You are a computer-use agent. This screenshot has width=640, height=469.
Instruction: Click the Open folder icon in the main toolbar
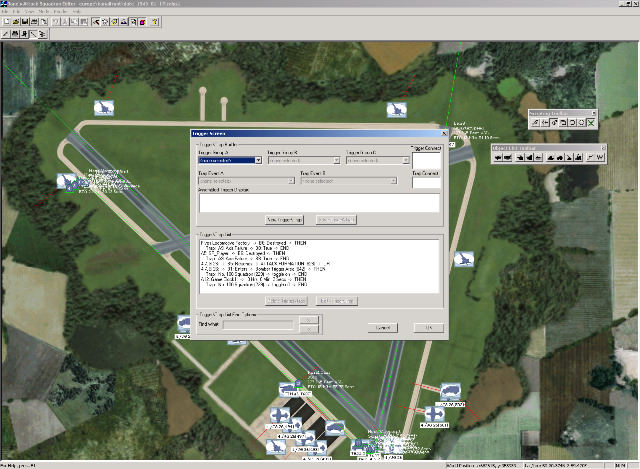(18, 22)
